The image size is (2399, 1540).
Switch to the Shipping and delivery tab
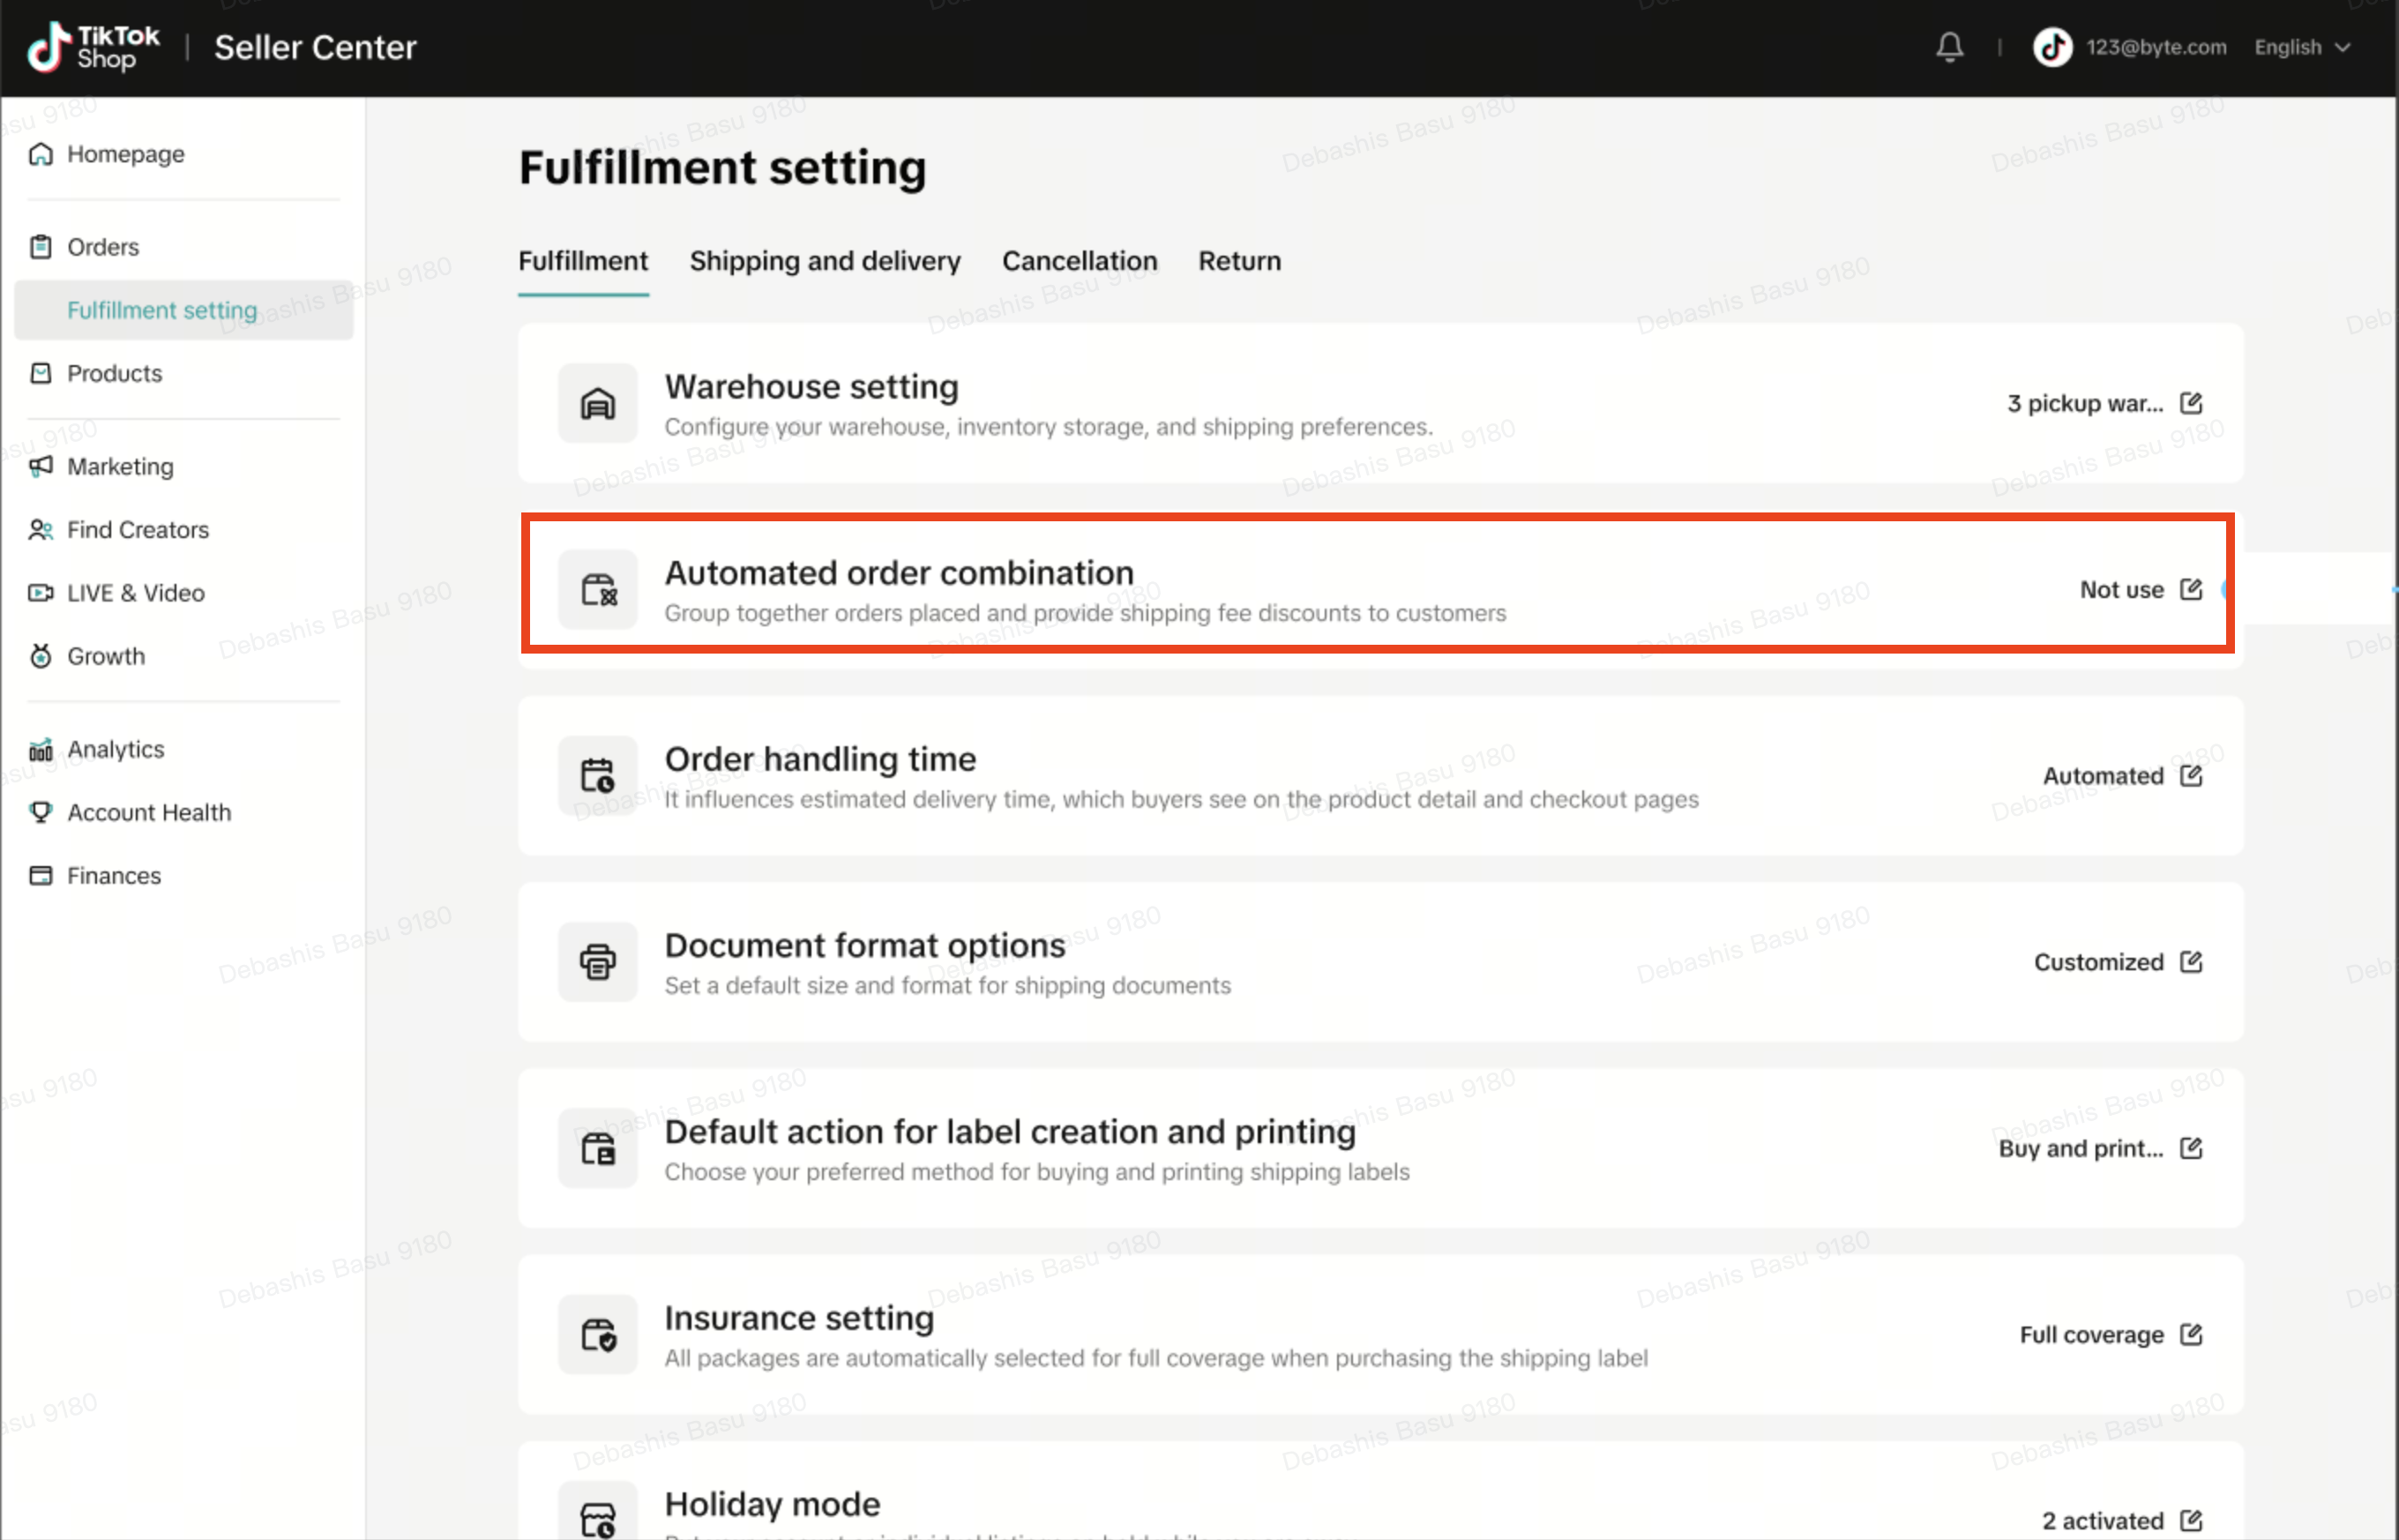824,261
